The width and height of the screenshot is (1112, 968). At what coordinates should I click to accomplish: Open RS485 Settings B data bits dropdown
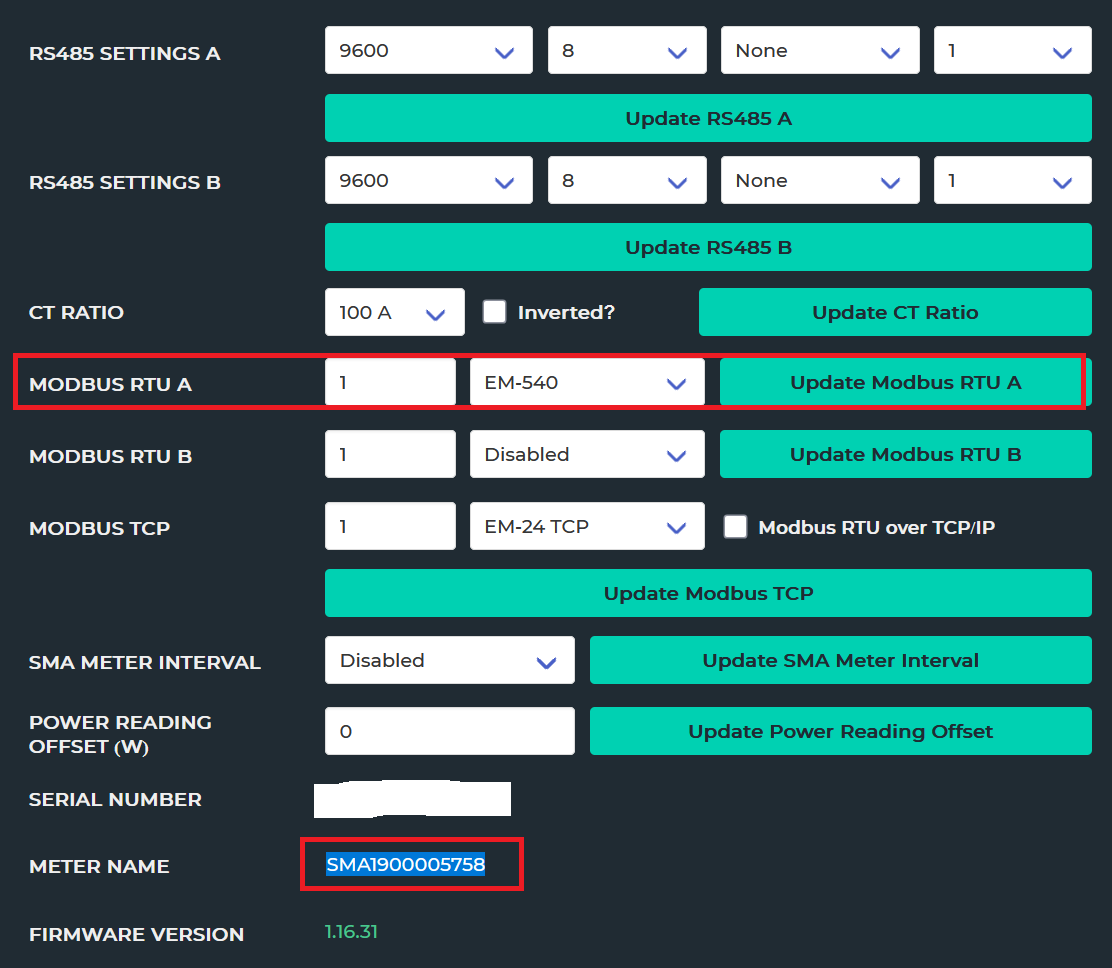tap(626, 181)
